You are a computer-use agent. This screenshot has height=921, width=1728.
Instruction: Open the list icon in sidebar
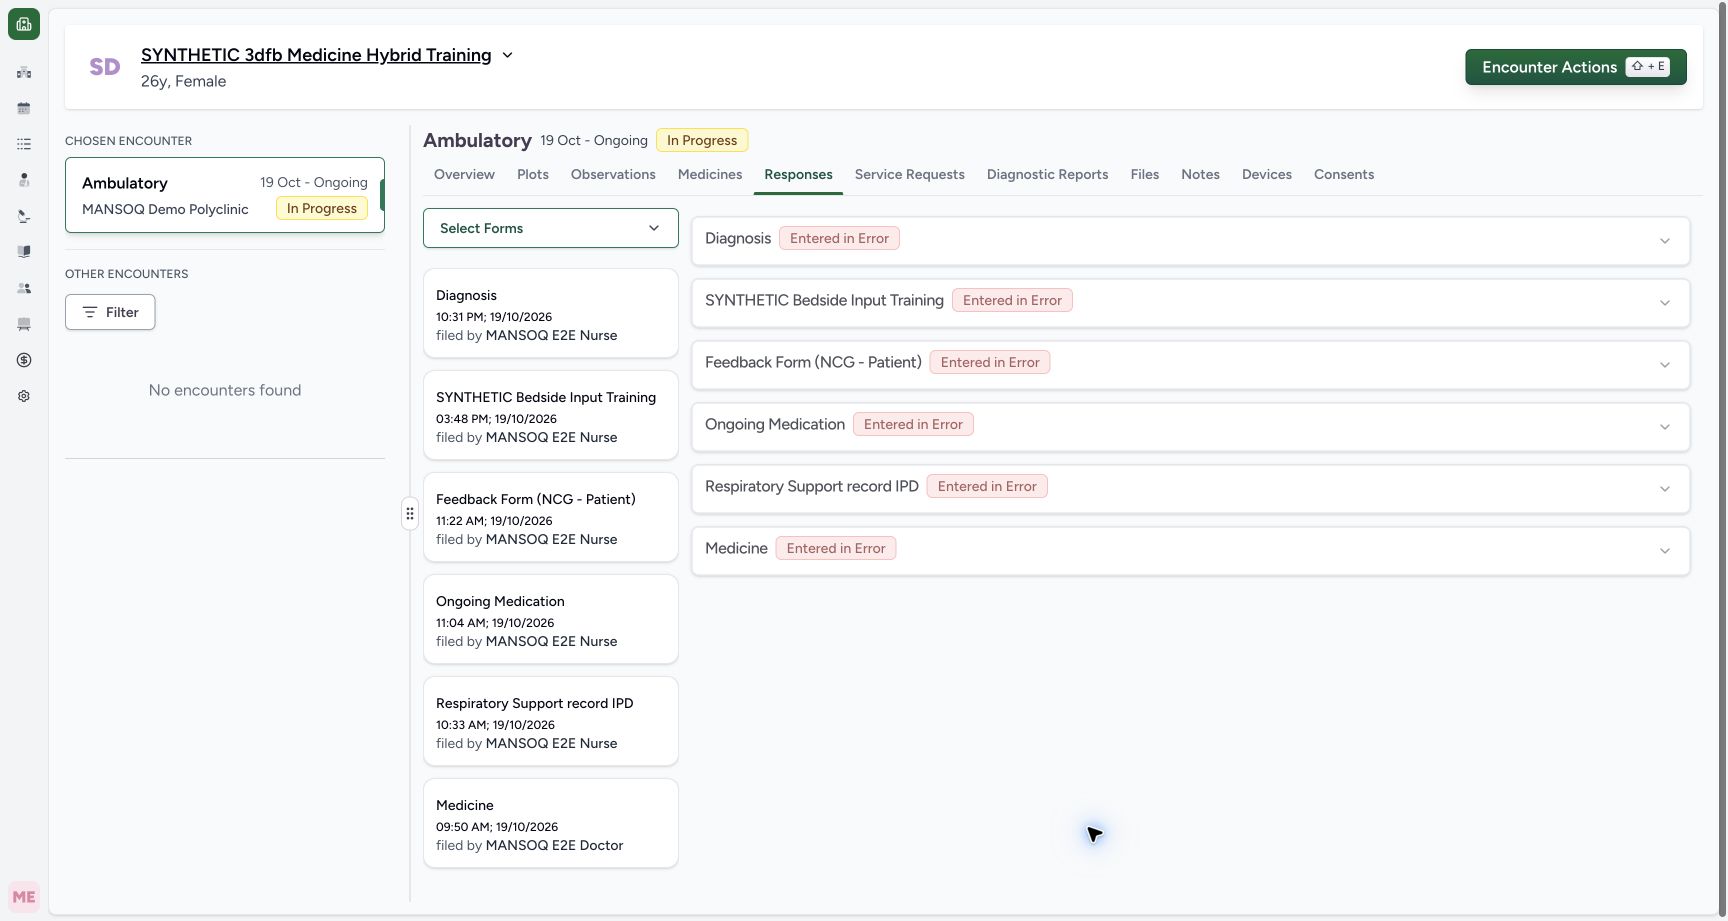24,144
